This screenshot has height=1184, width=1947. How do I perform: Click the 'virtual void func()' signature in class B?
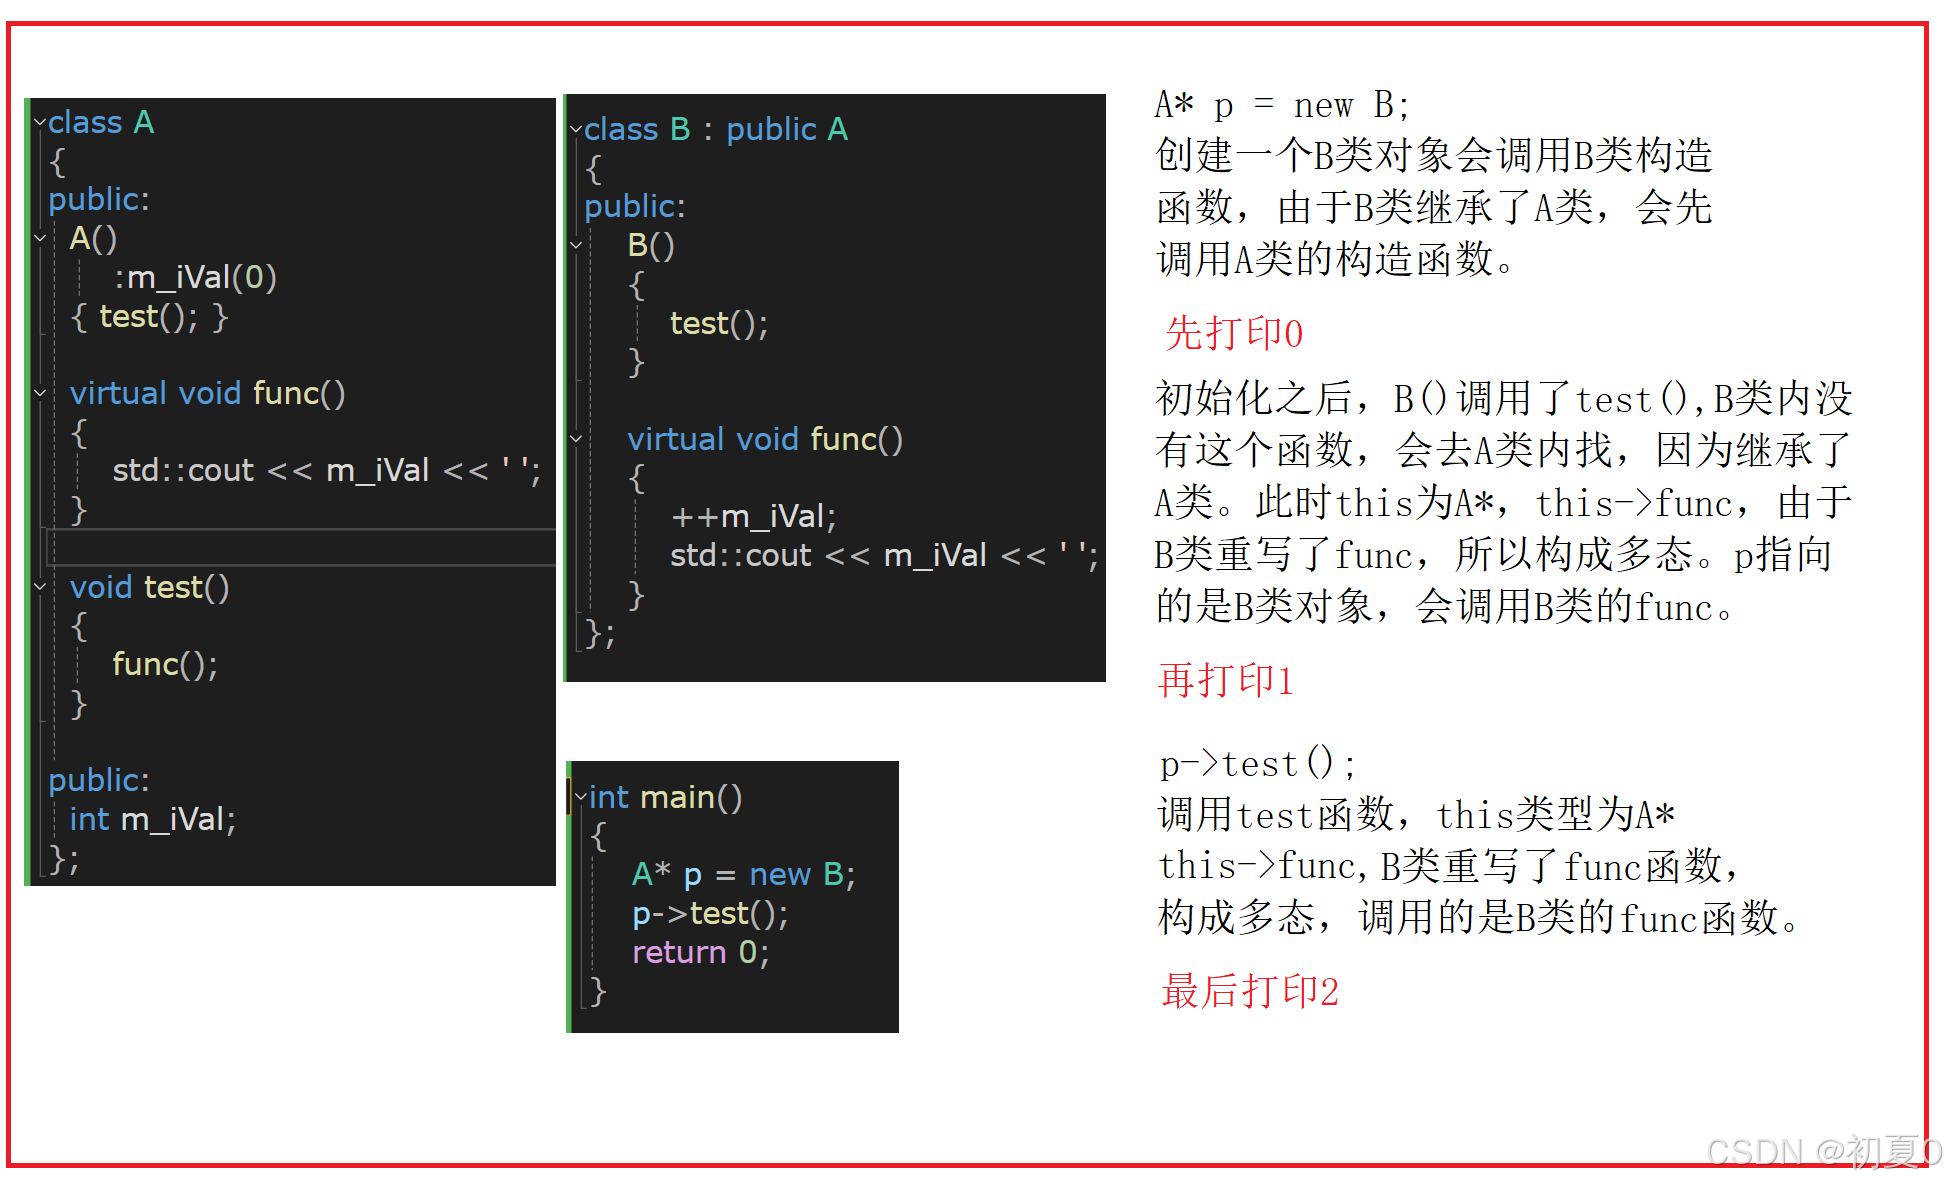[x=765, y=439]
